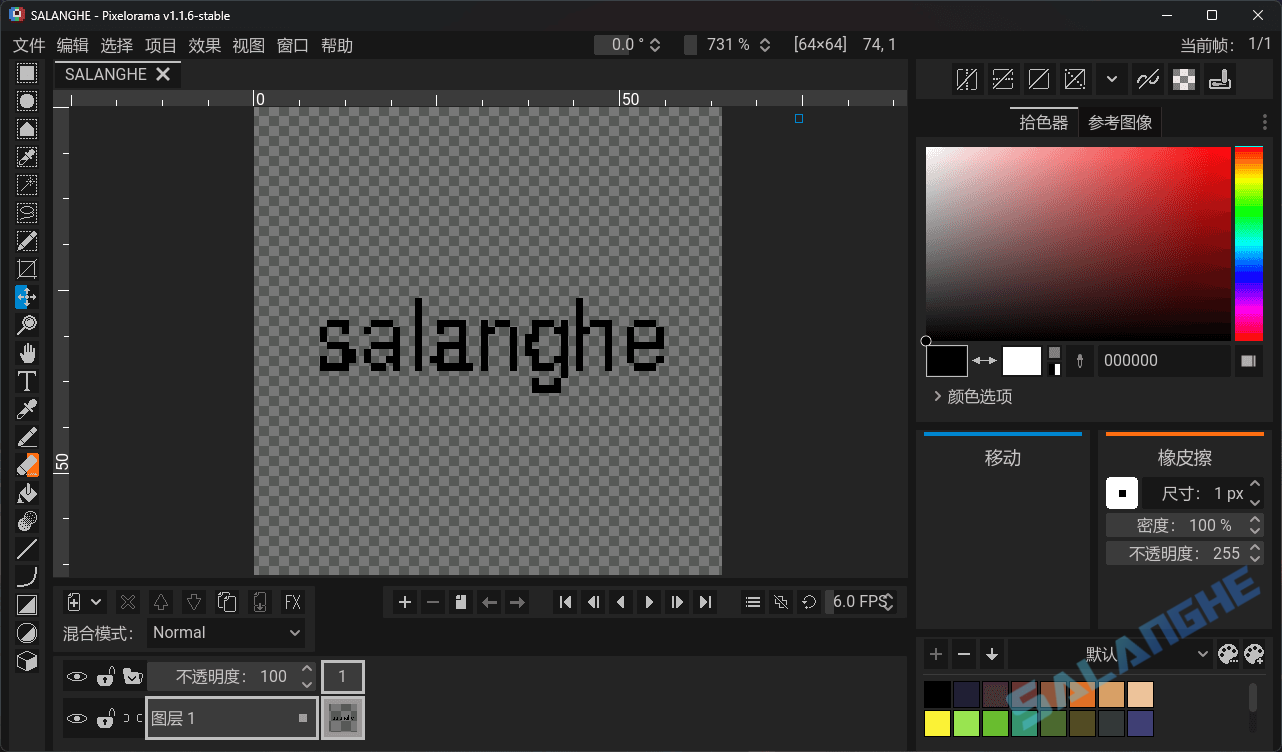
Task: Select the Pan hand tool
Action: coord(27,353)
